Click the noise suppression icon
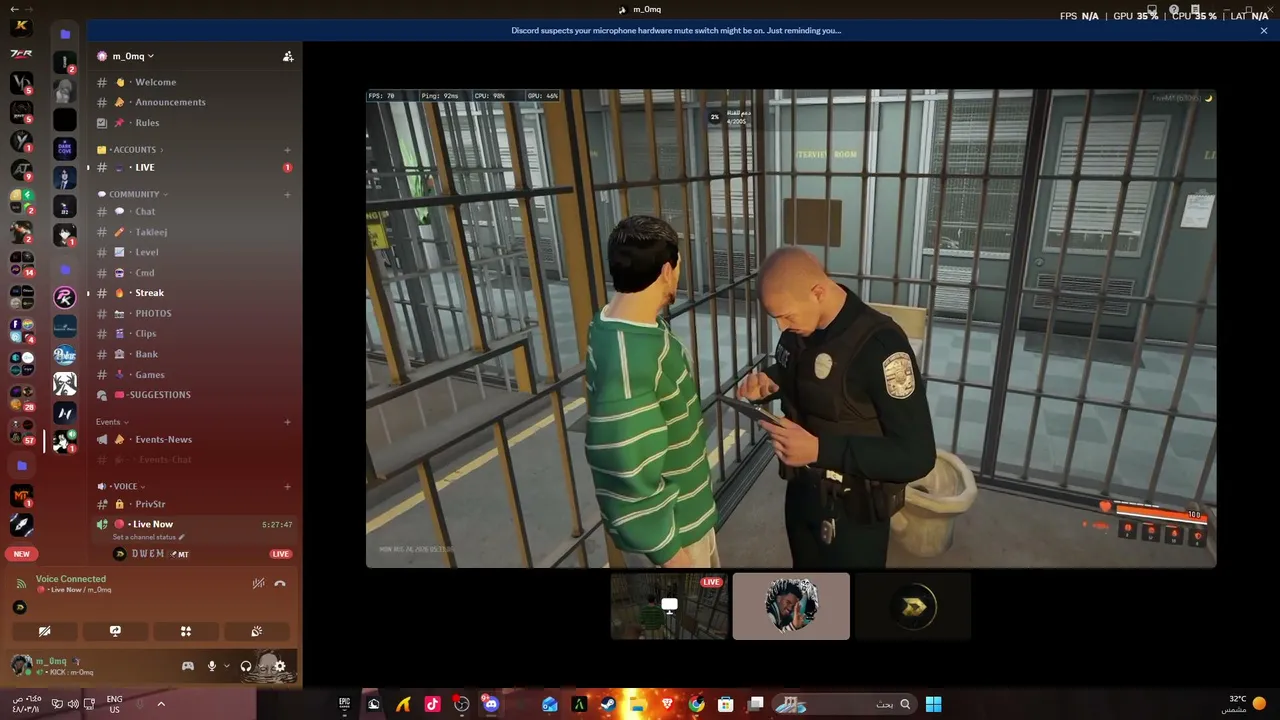 (x=258, y=583)
